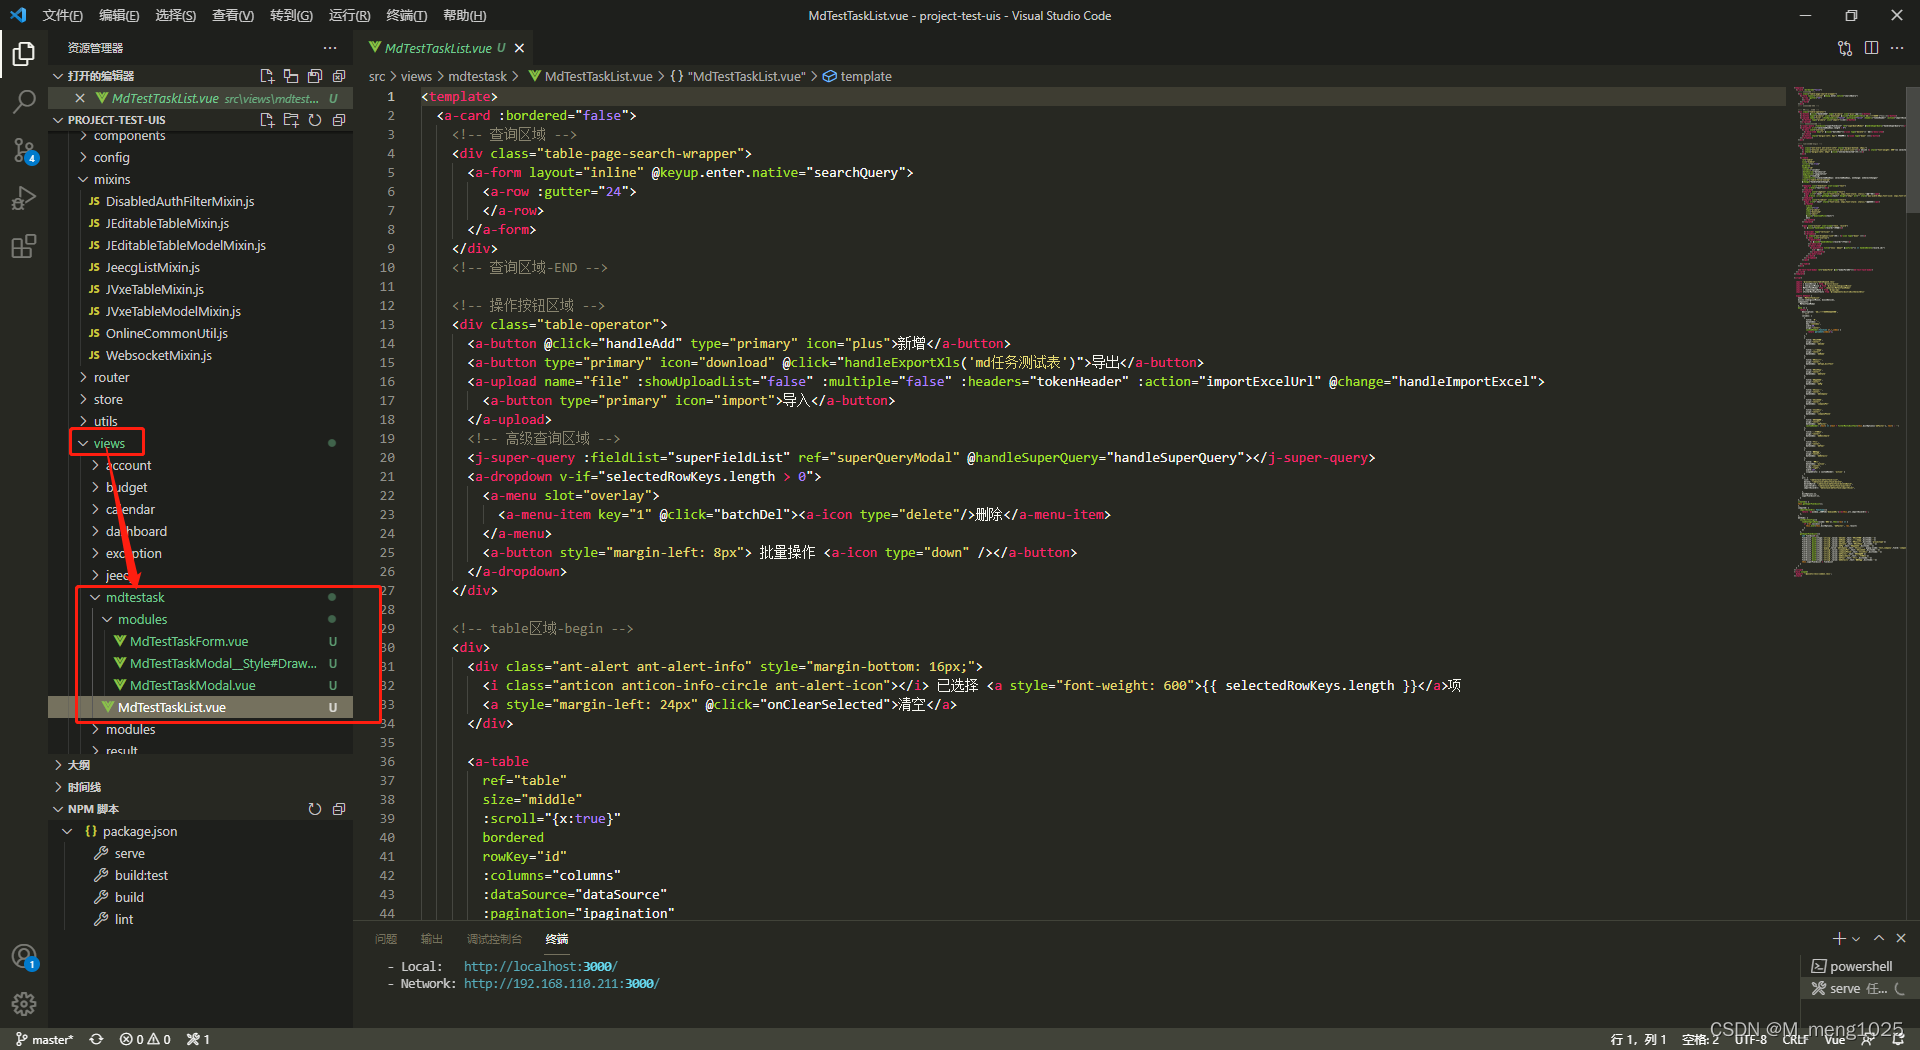Split the editor to the right
Viewport: 1920px width, 1050px height.
[1871, 48]
